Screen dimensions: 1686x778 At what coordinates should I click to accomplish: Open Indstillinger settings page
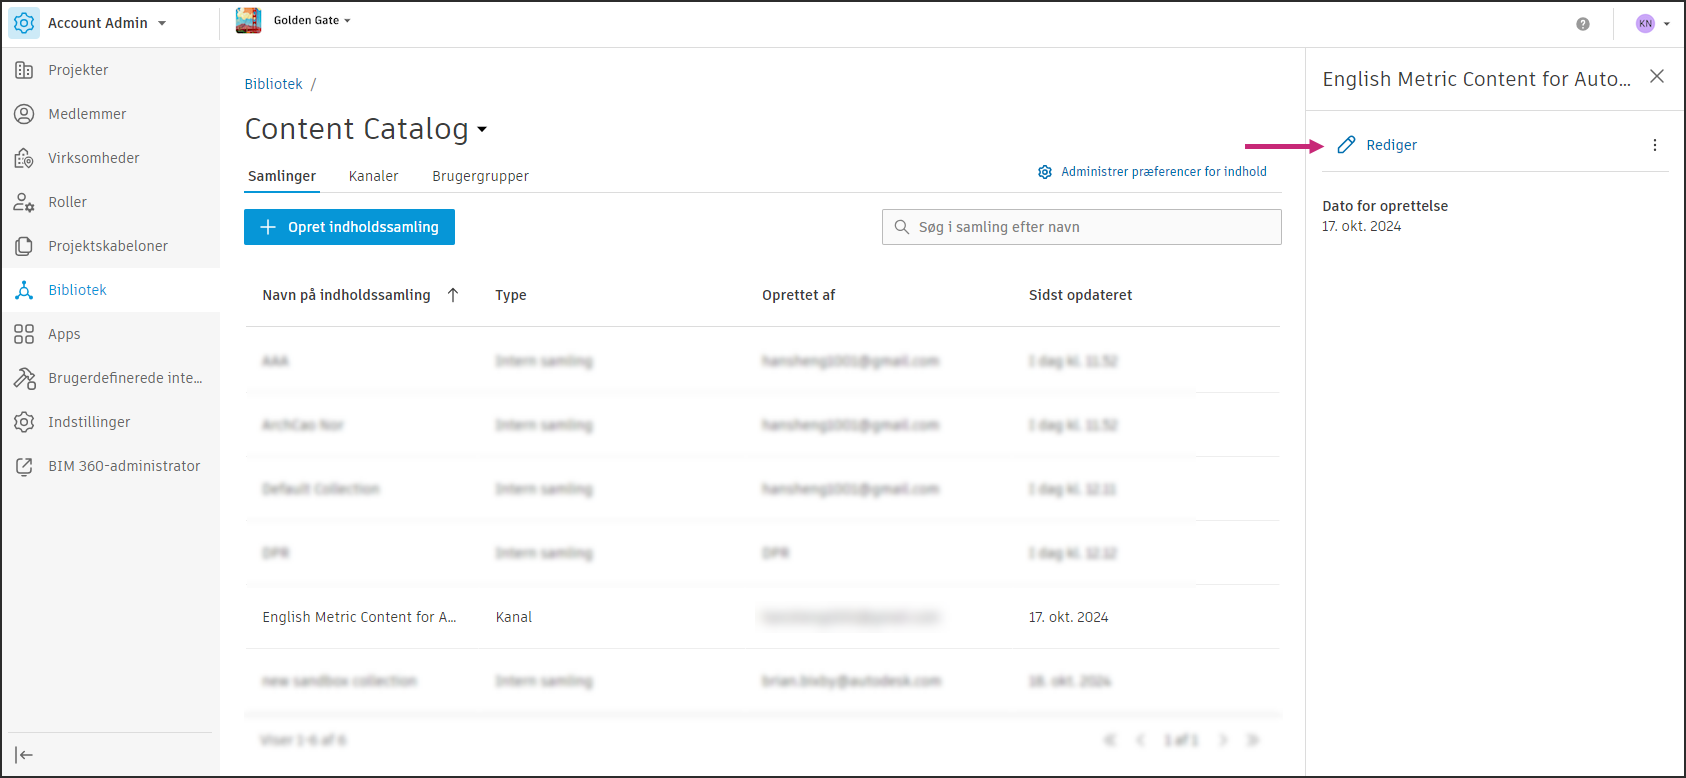tap(89, 422)
